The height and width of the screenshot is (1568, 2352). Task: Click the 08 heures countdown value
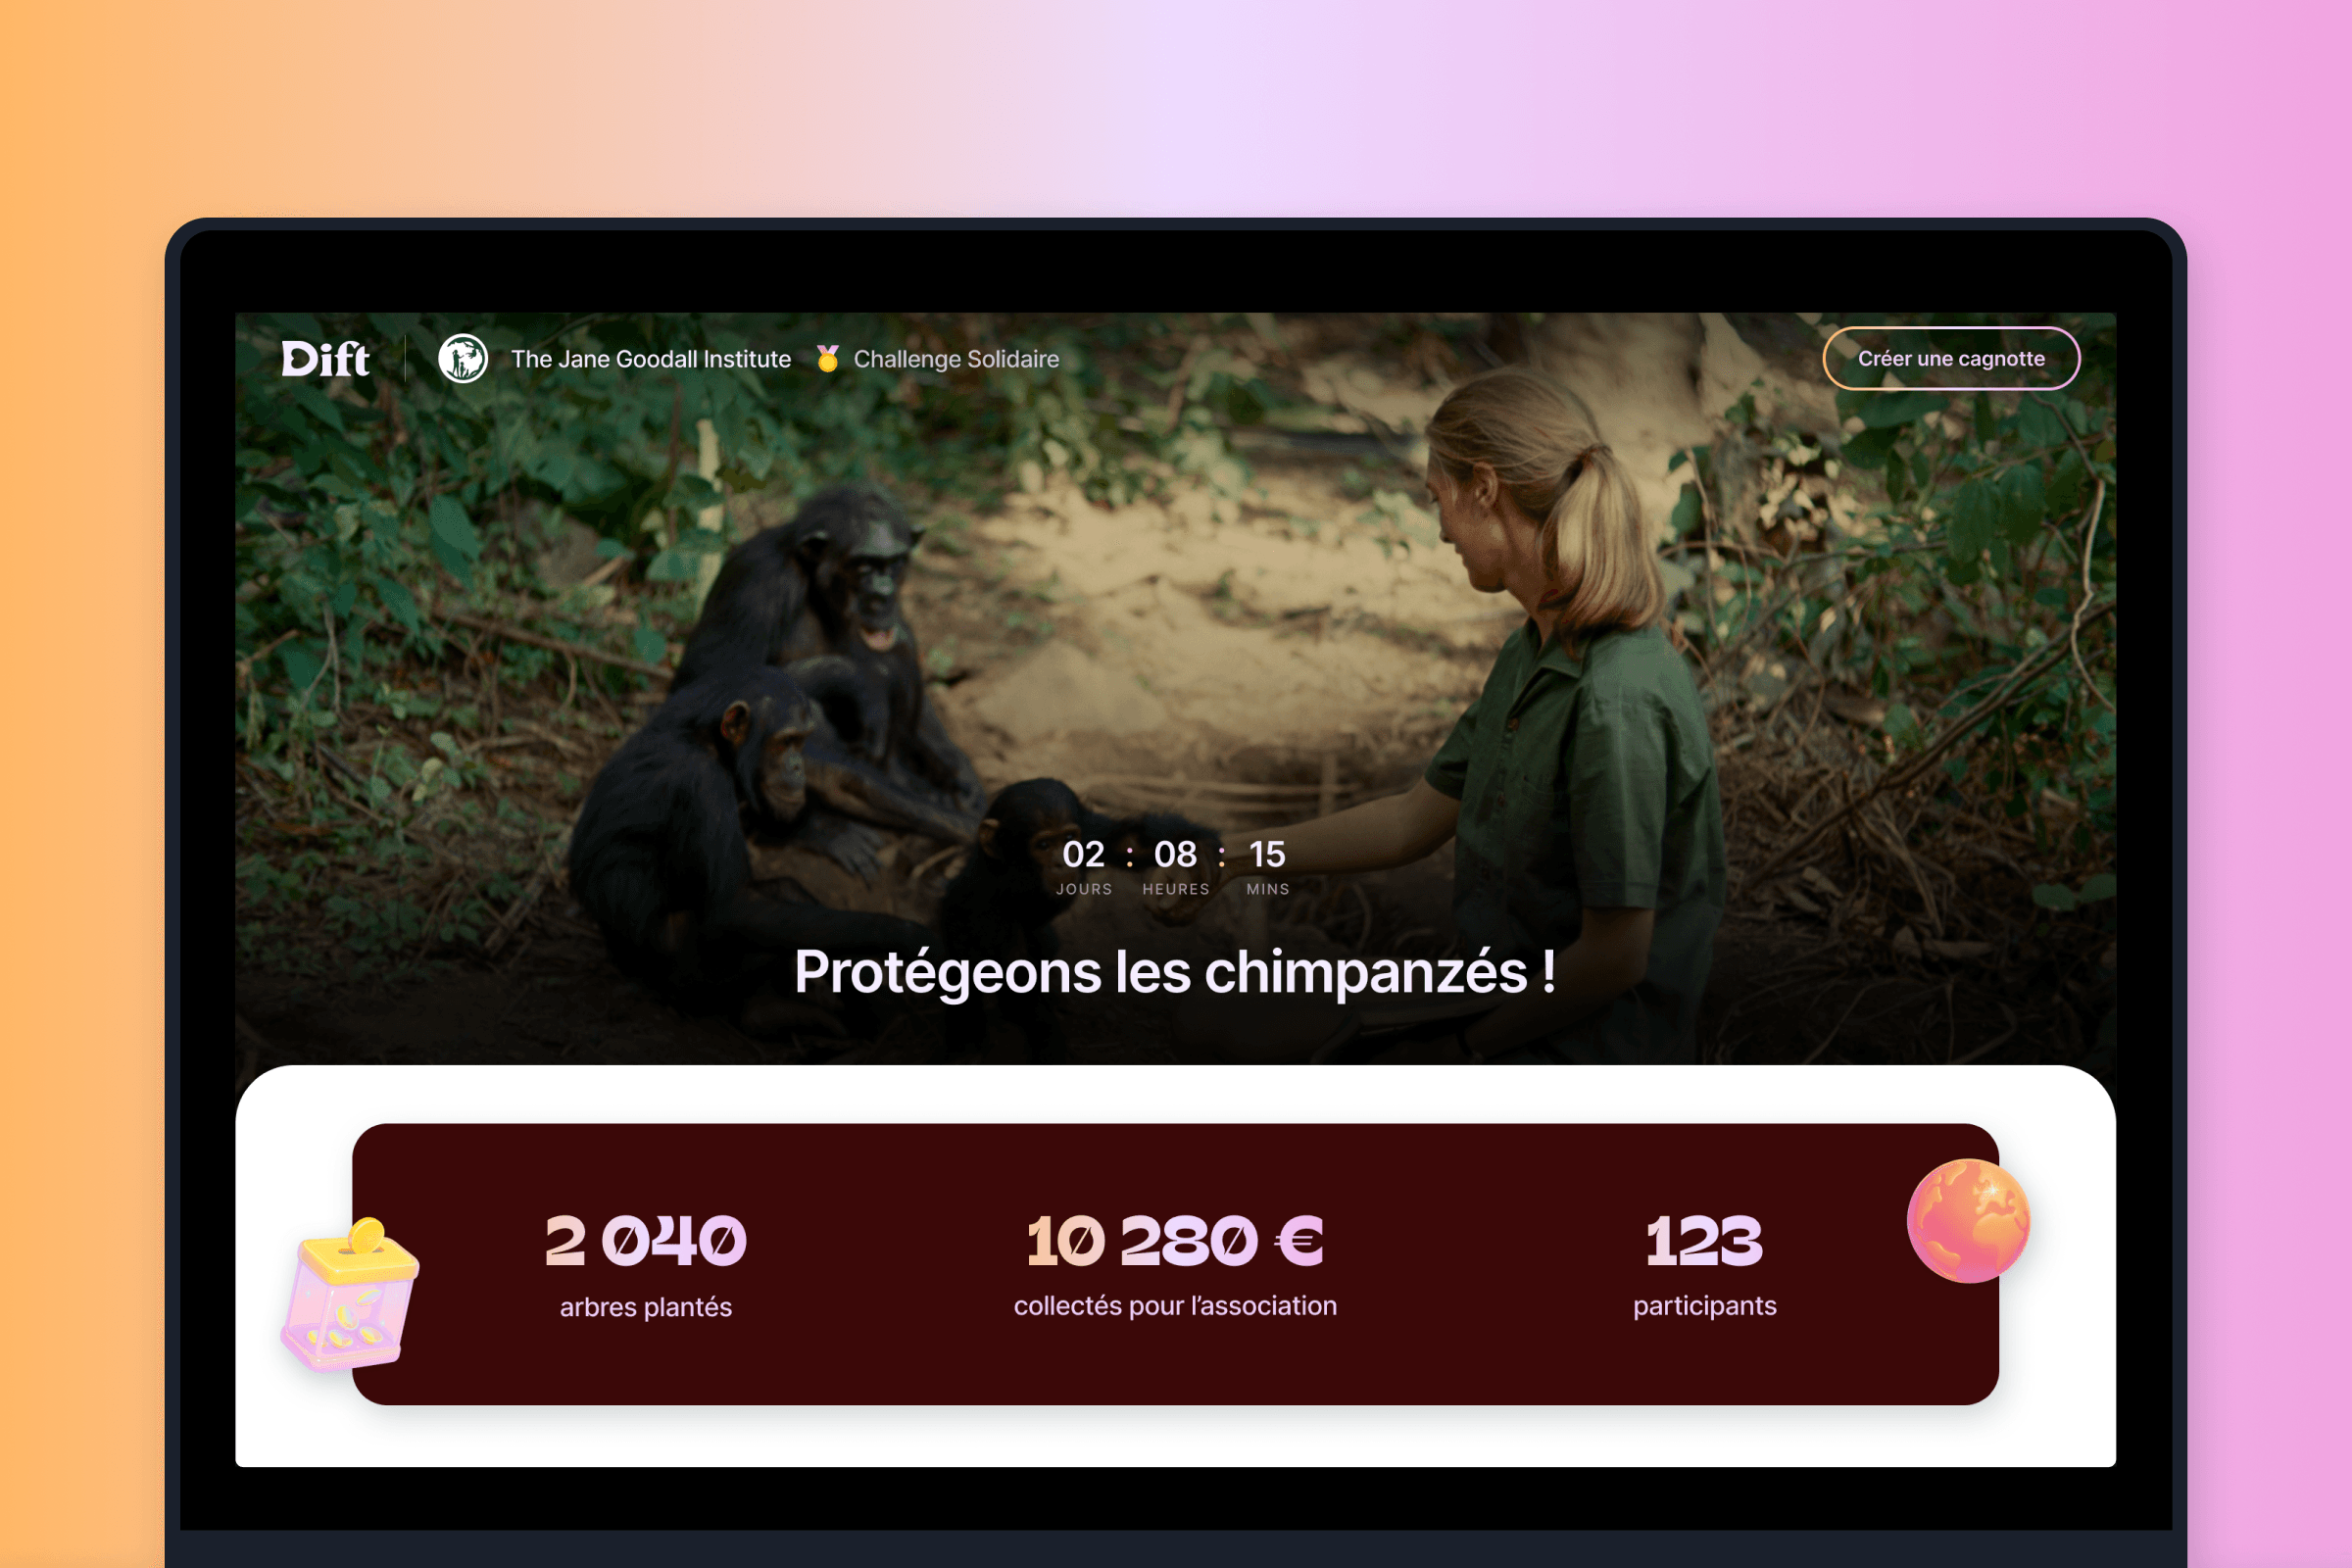pos(1175,854)
